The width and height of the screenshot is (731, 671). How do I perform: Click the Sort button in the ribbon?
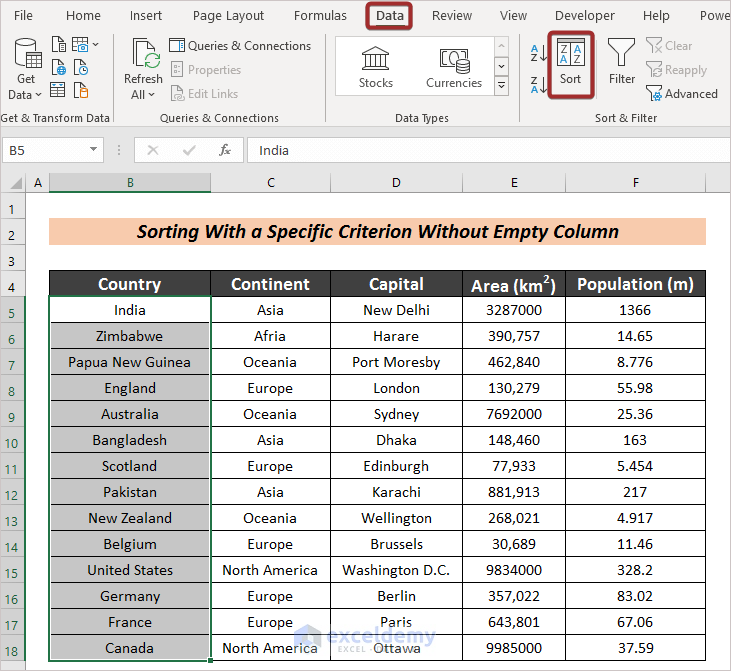pos(570,63)
